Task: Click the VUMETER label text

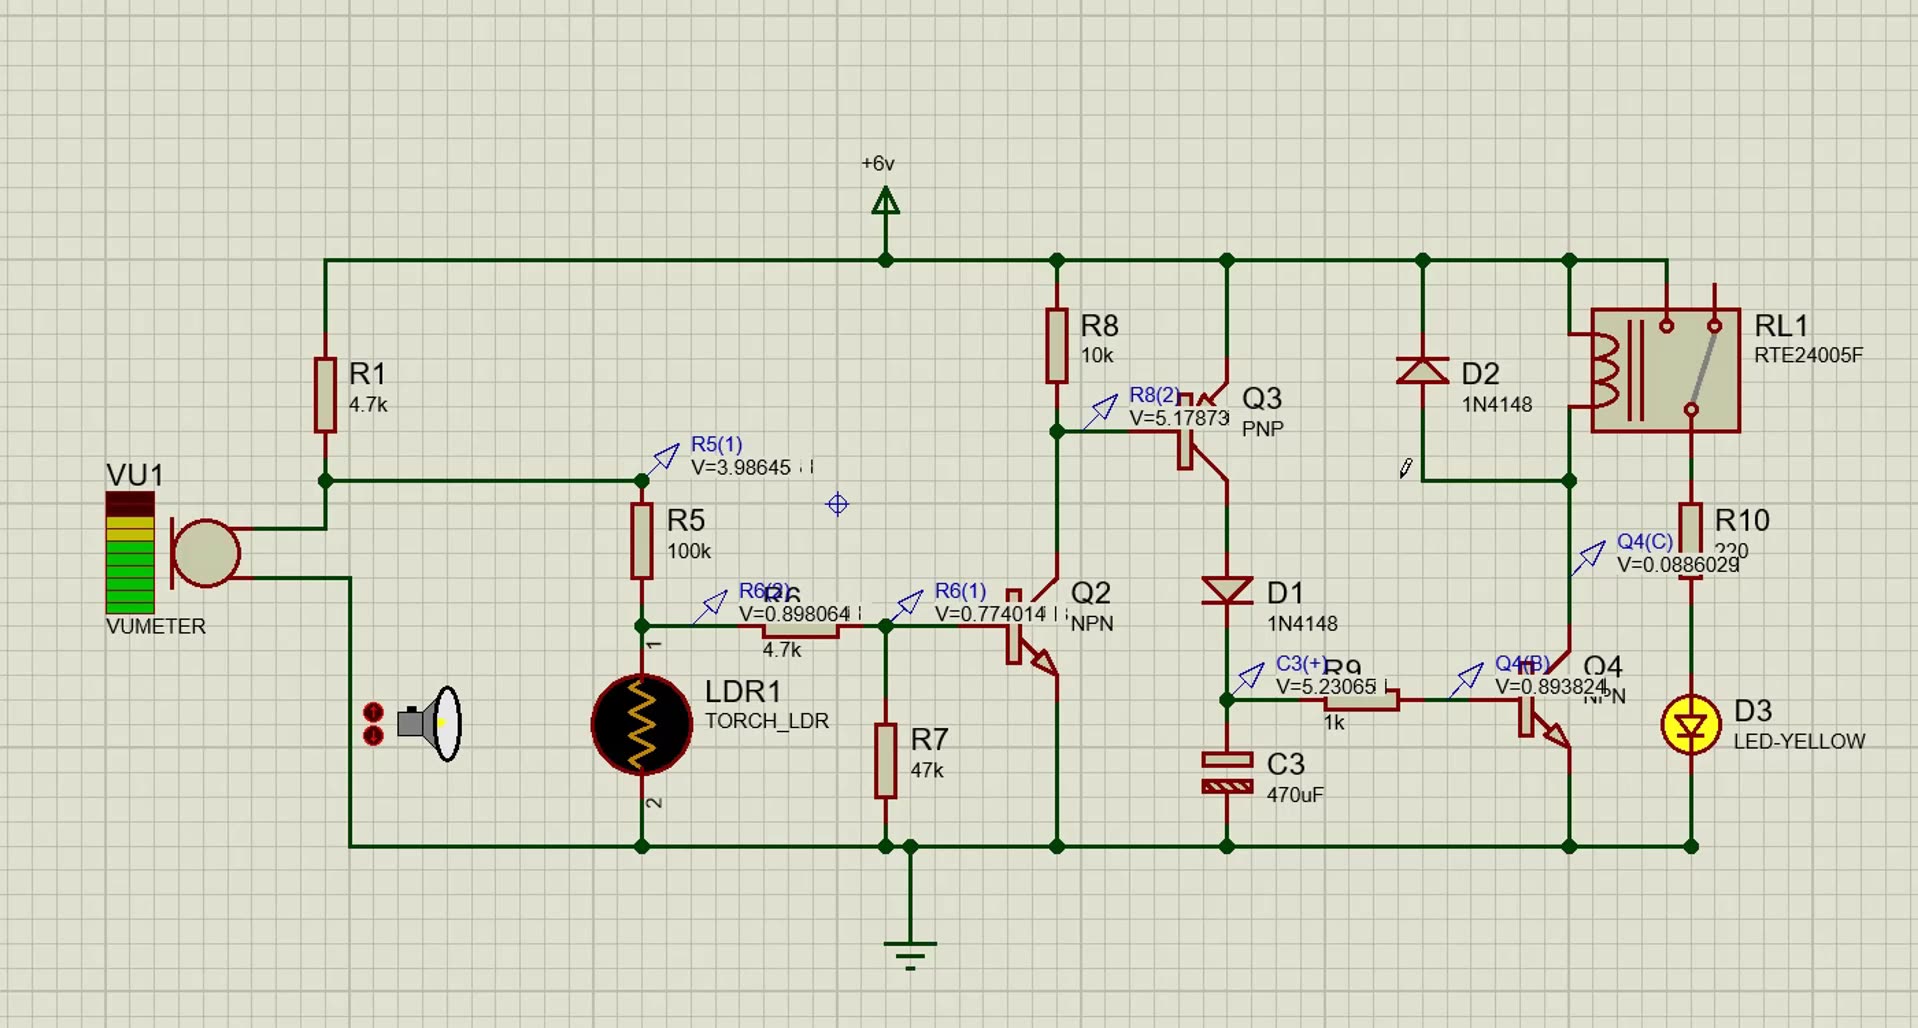Action: (156, 626)
